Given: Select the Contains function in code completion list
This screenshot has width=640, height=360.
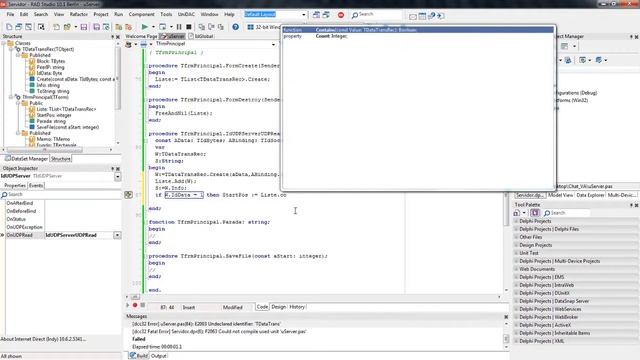Looking at the screenshot, I should [x=418, y=30].
